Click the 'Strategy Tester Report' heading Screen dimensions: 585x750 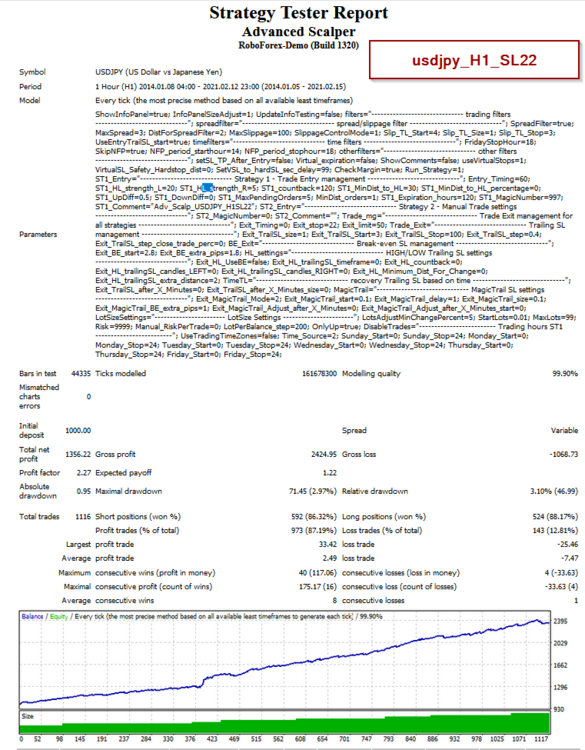[x=298, y=13]
